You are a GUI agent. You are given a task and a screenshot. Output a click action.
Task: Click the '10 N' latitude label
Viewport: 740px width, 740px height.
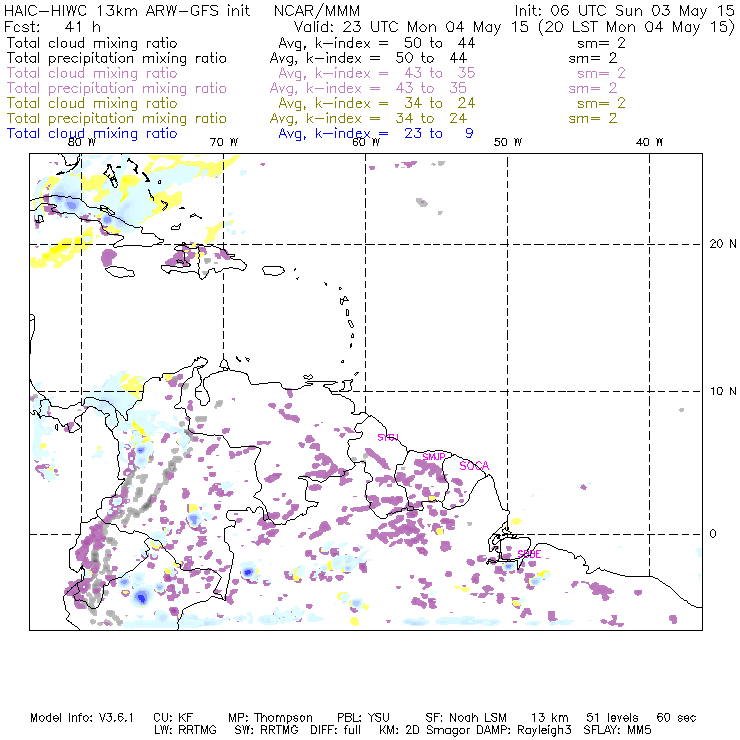(x=723, y=391)
